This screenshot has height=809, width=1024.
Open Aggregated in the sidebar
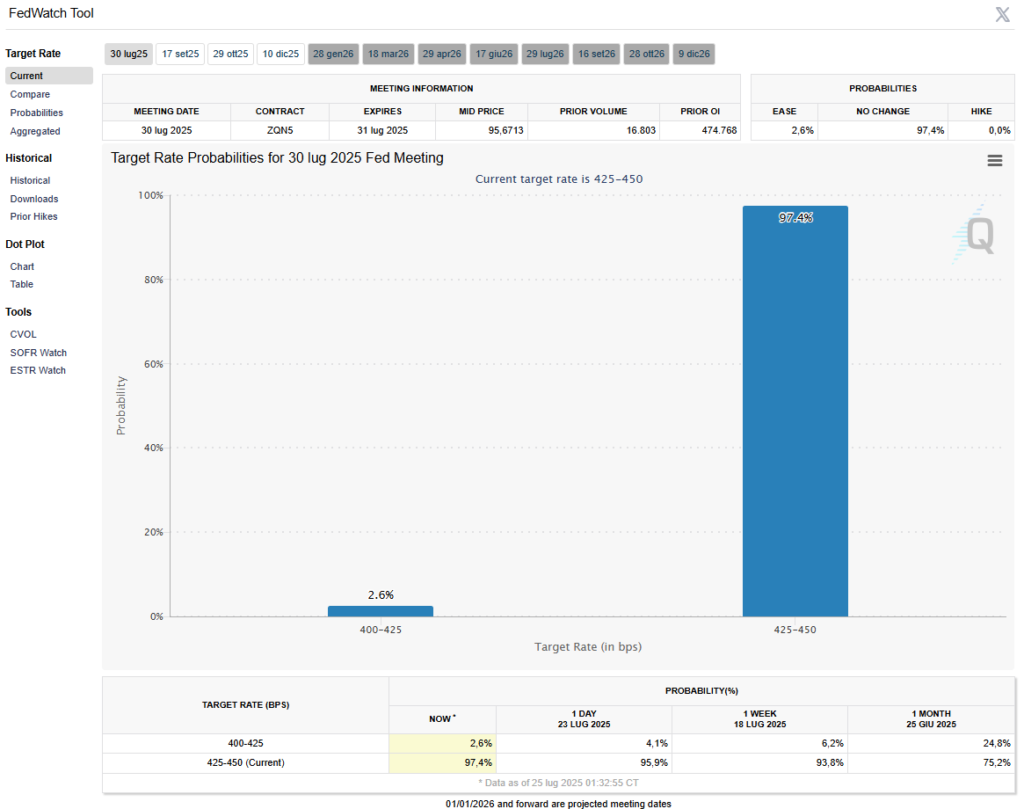click(x=35, y=131)
